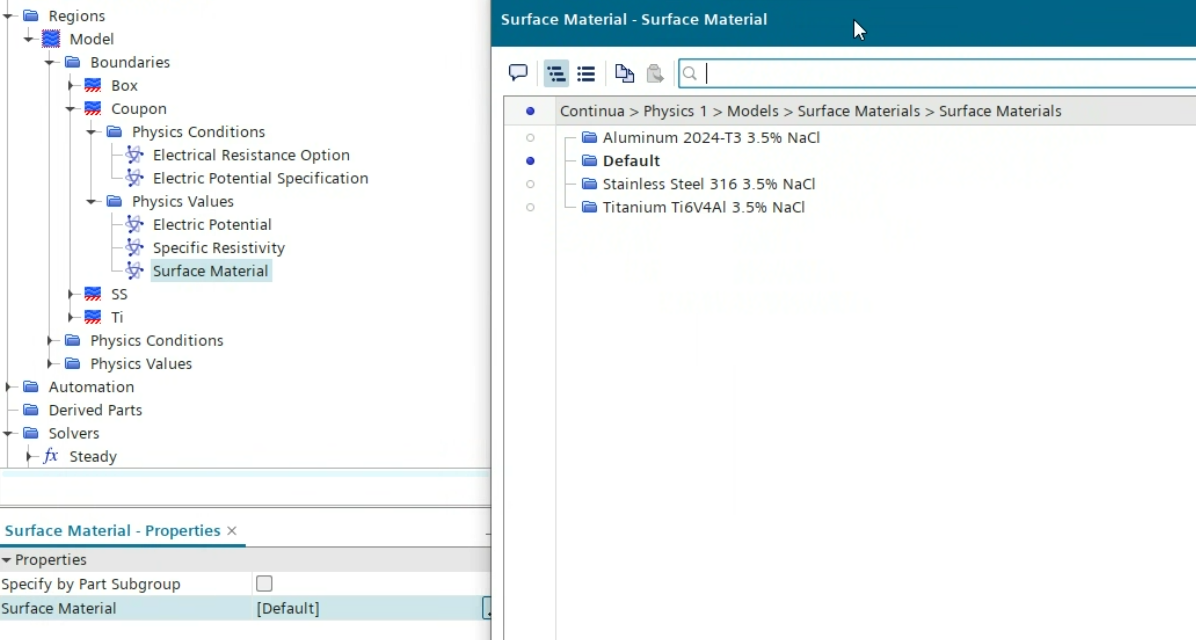Click the Regions folder icon
Screen dimensions: 1196x640
click(31, 15)
